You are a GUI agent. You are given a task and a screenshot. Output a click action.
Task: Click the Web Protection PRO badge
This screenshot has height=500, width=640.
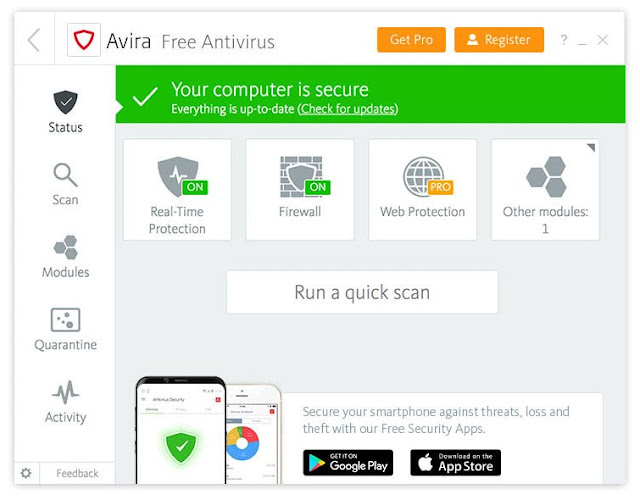coord(440,187)
